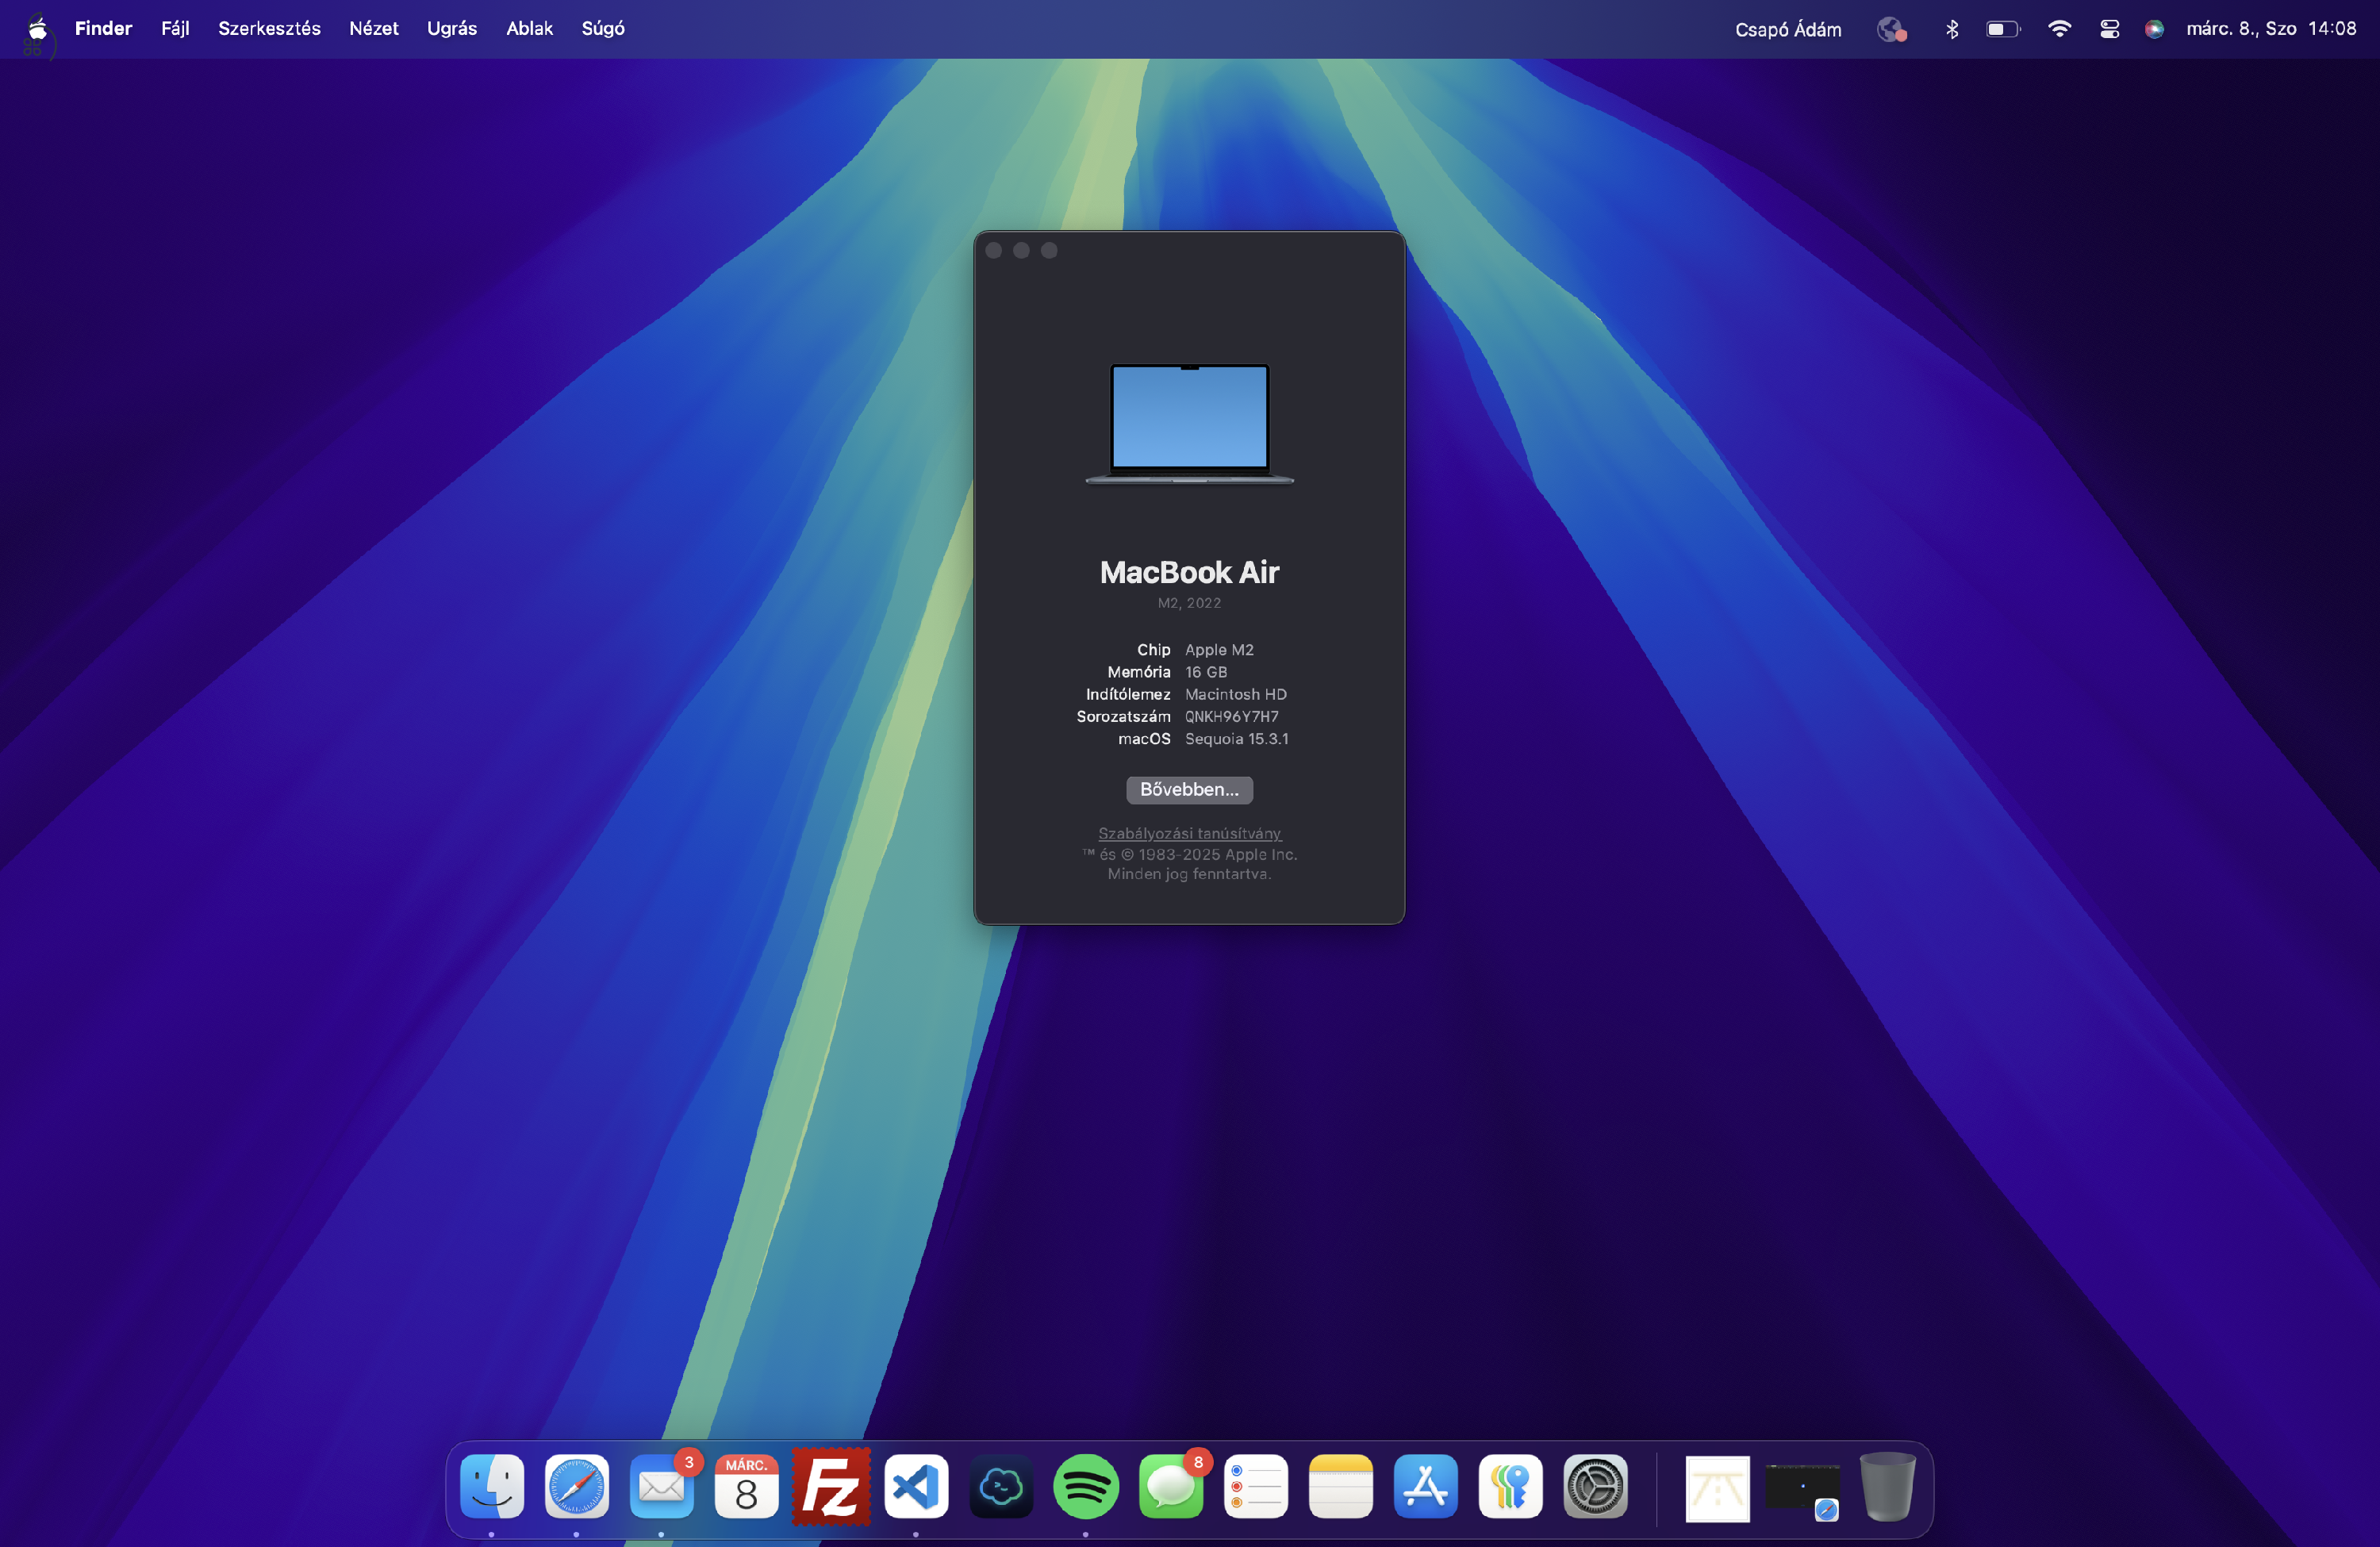Open System Settings from the Dock
2380x1547 pixels.
1596,1486
